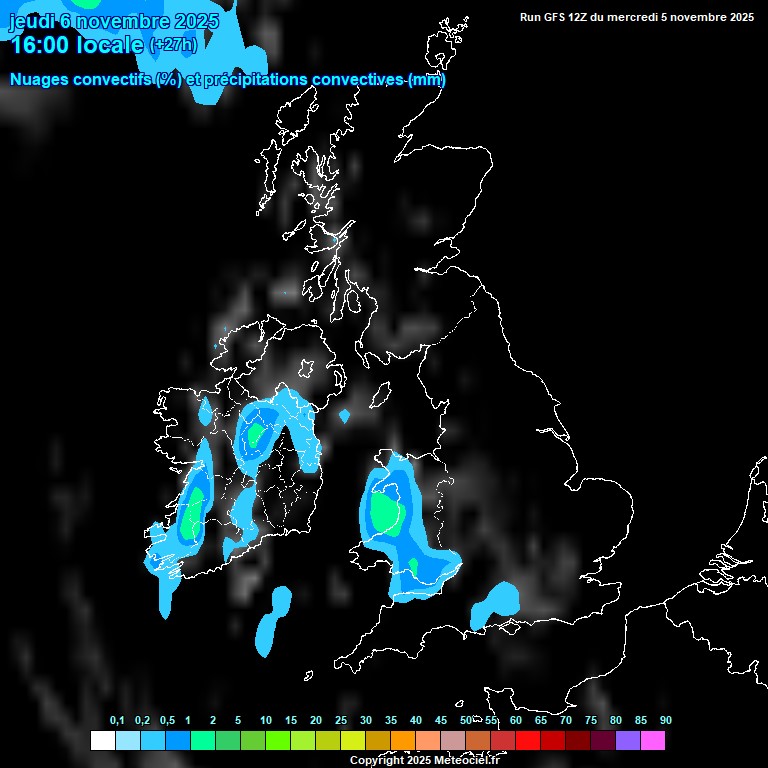Viewport: 768px width, 768px height.
Task: Click the Copyright 2025 Meteociel.fr text
Action: click(424, 760)
